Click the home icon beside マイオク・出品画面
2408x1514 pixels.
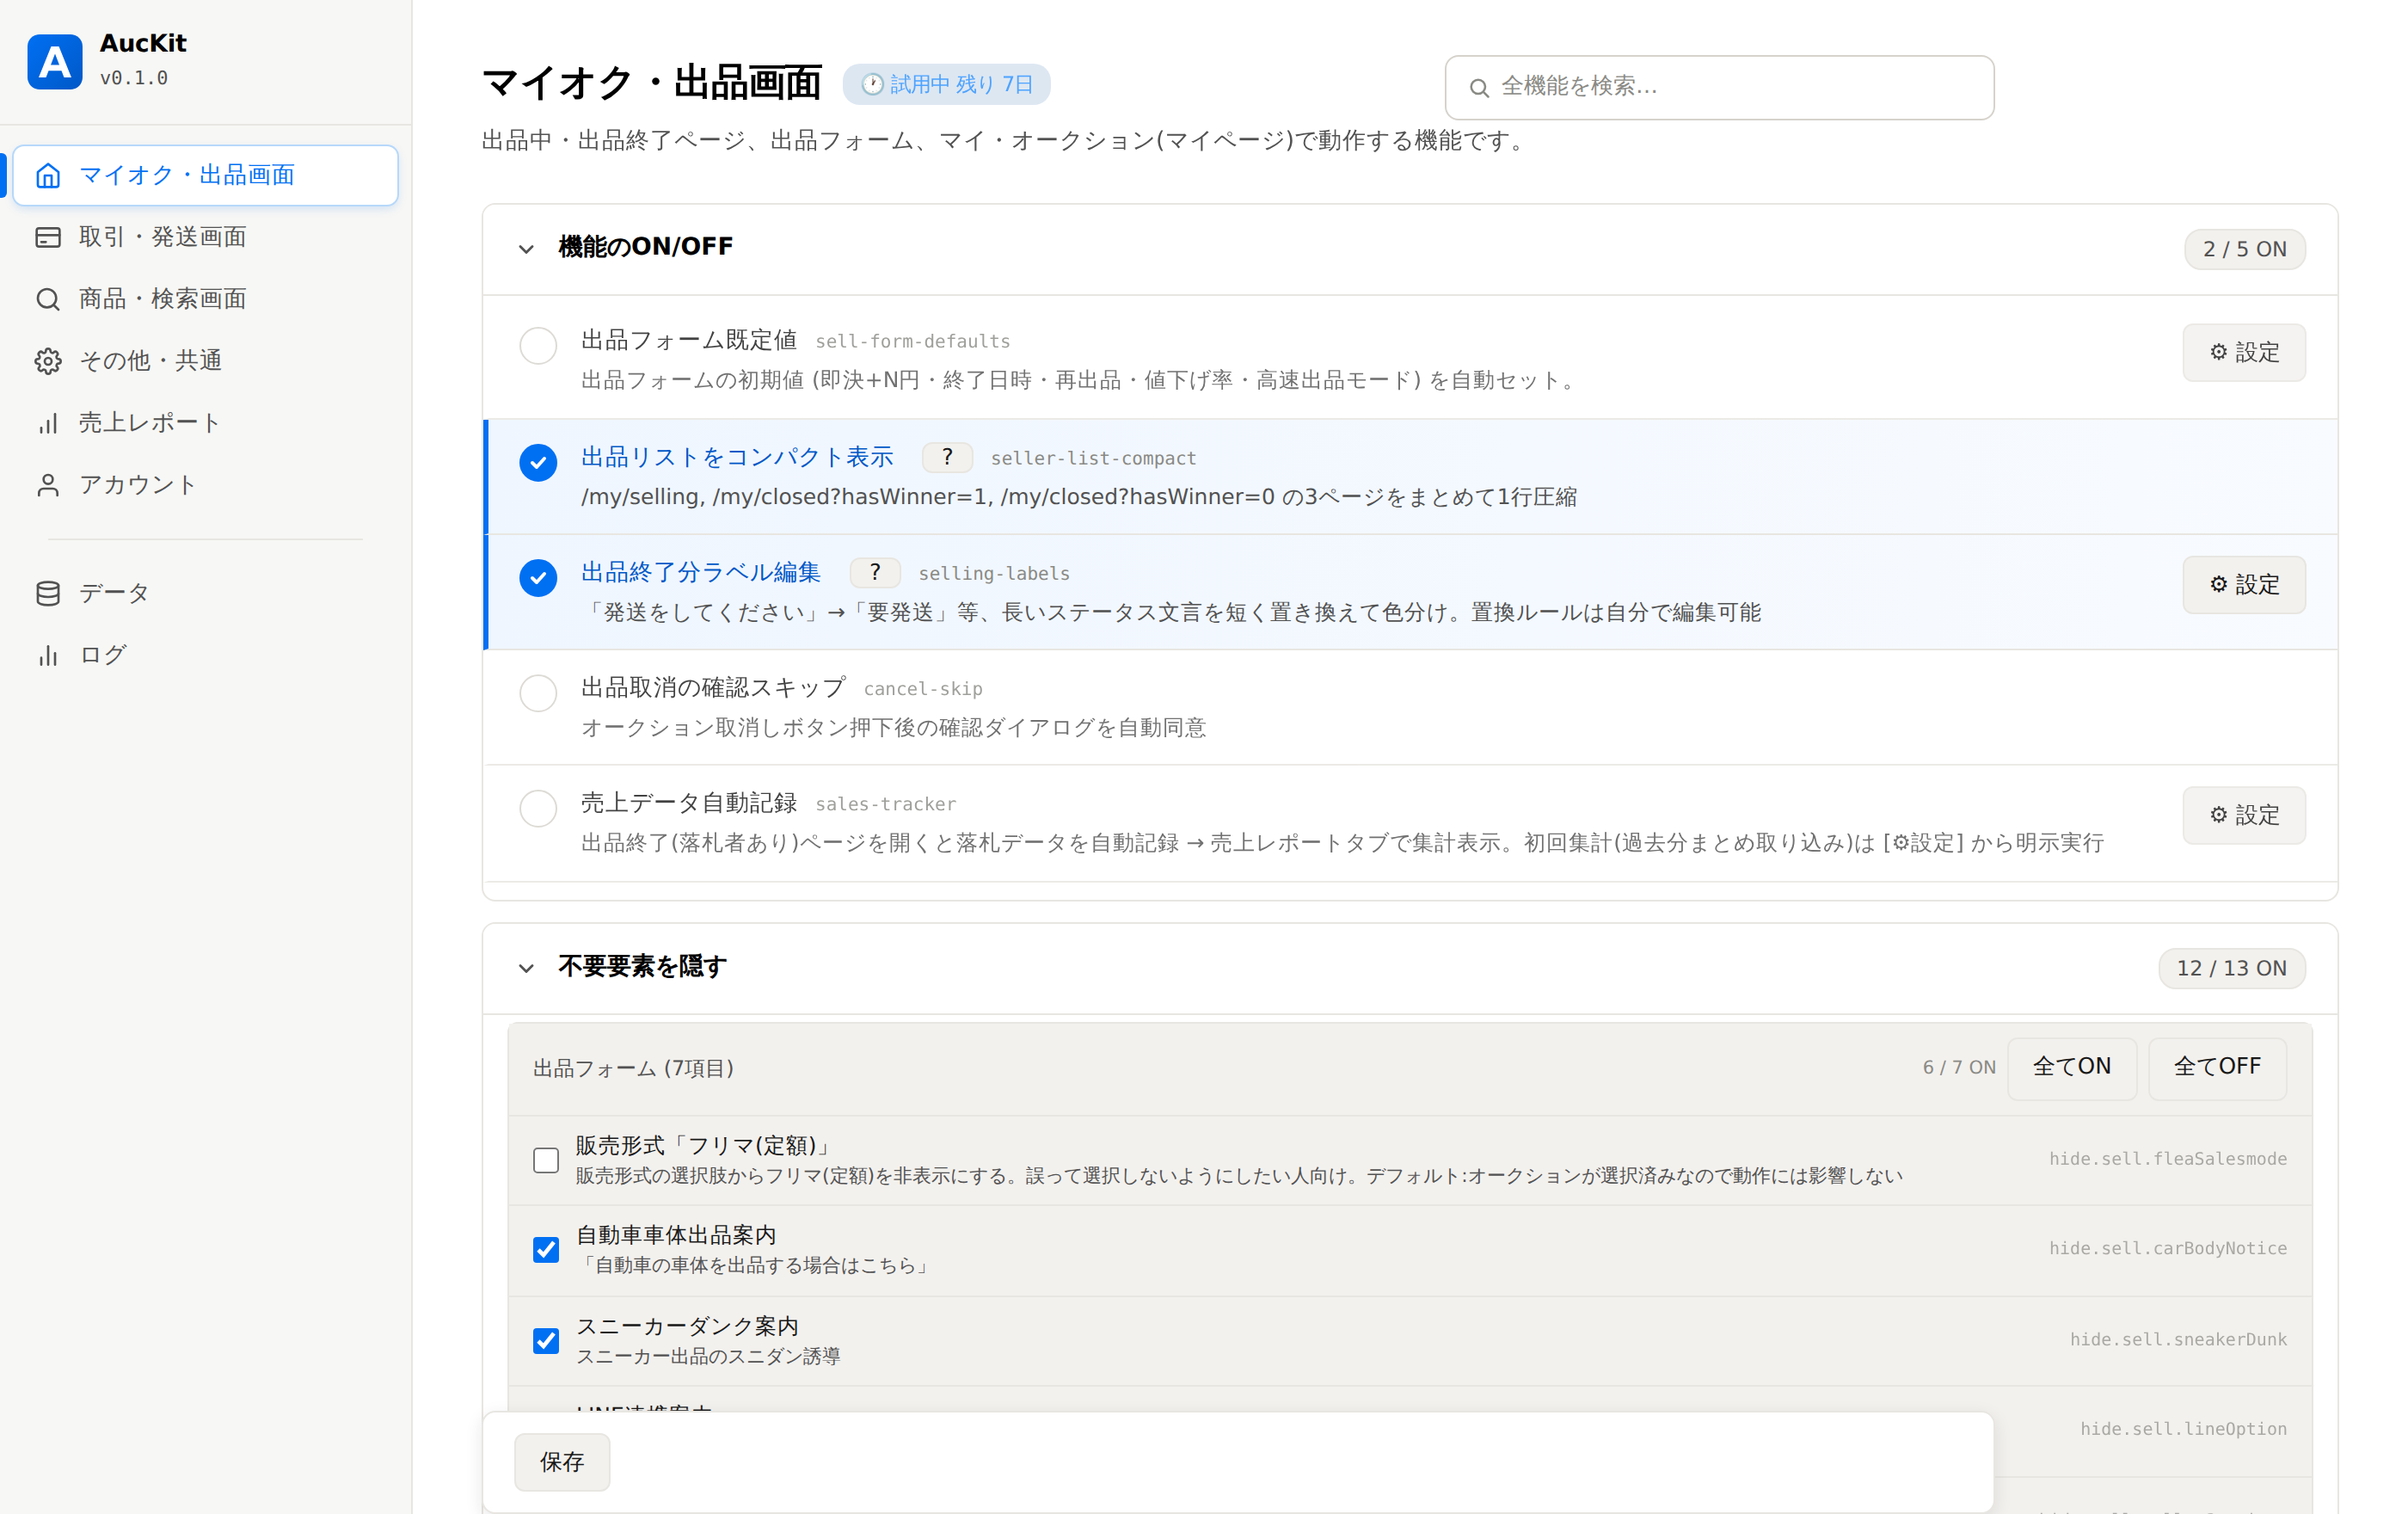[x=48, y=176]
